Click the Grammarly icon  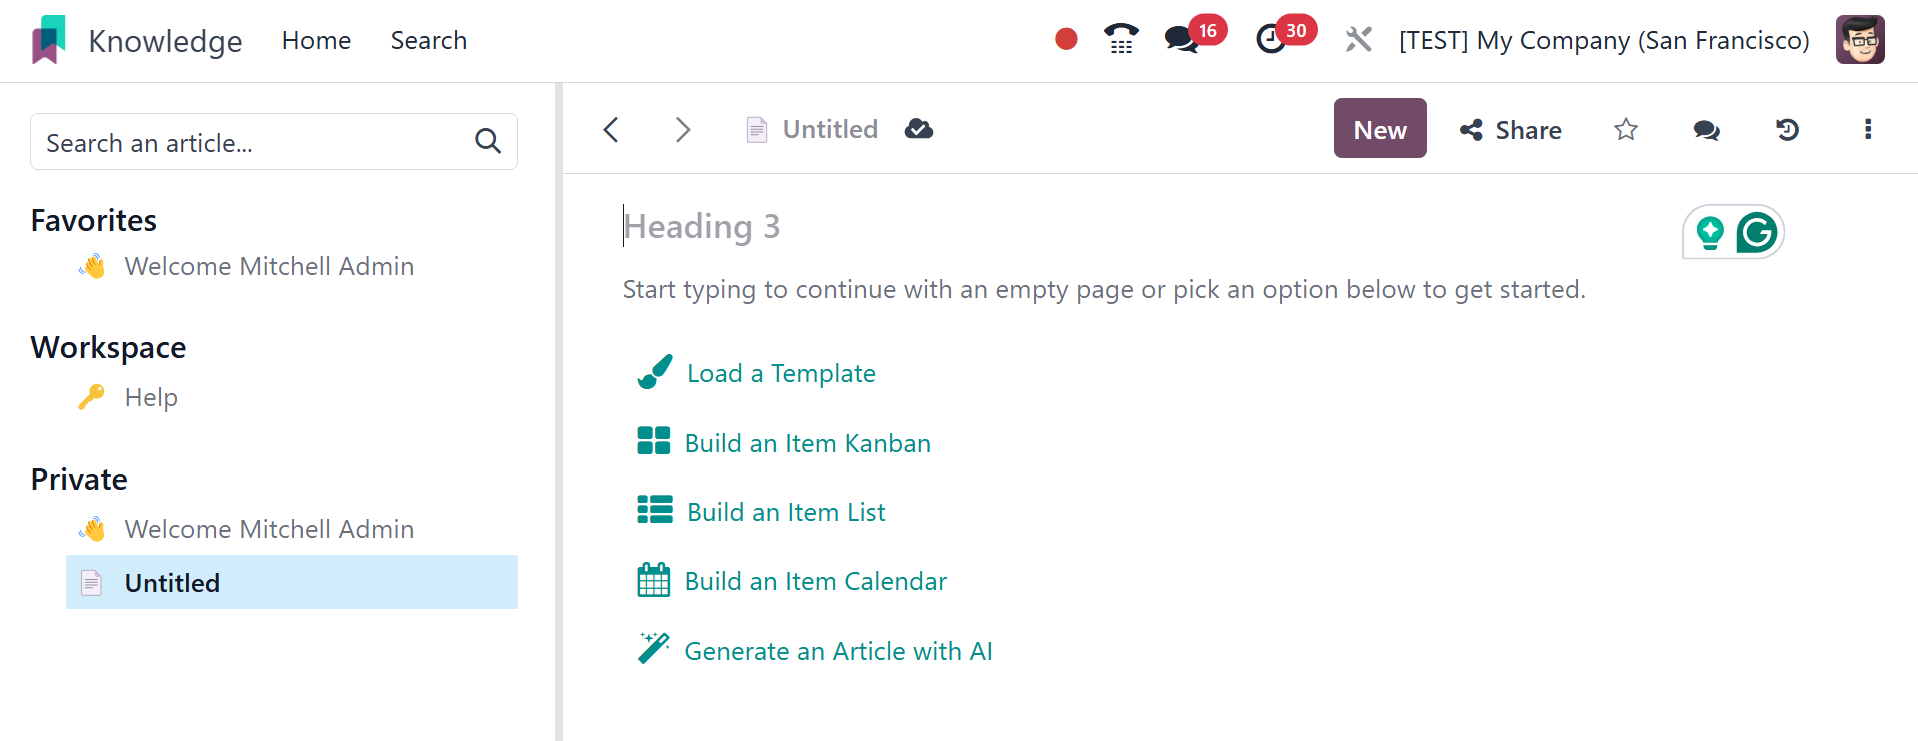tap(1756, 233)
